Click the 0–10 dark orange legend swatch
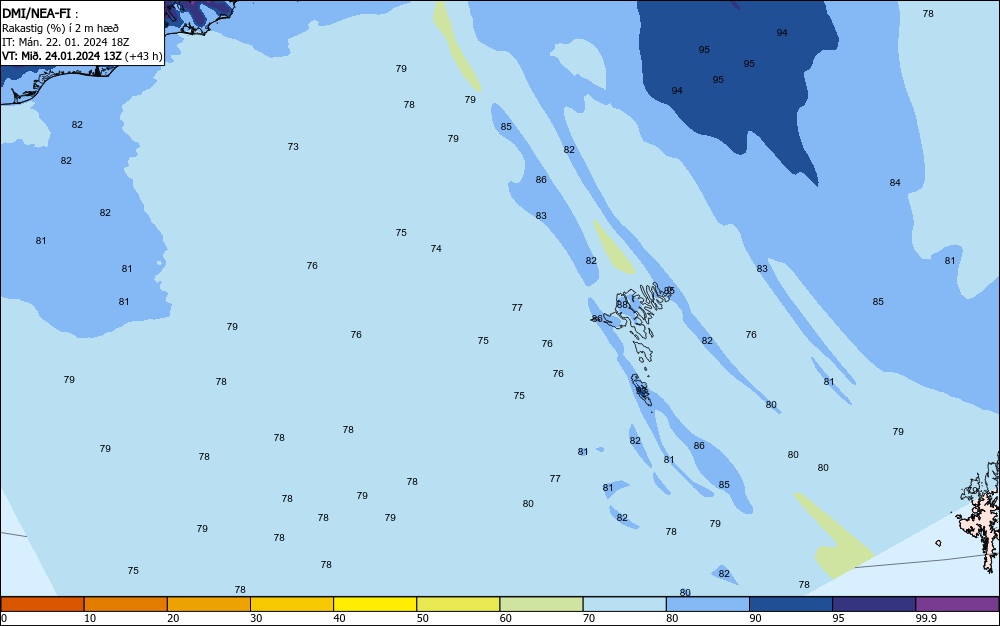Screen dimensions: 1000x626 coord(42,604)
